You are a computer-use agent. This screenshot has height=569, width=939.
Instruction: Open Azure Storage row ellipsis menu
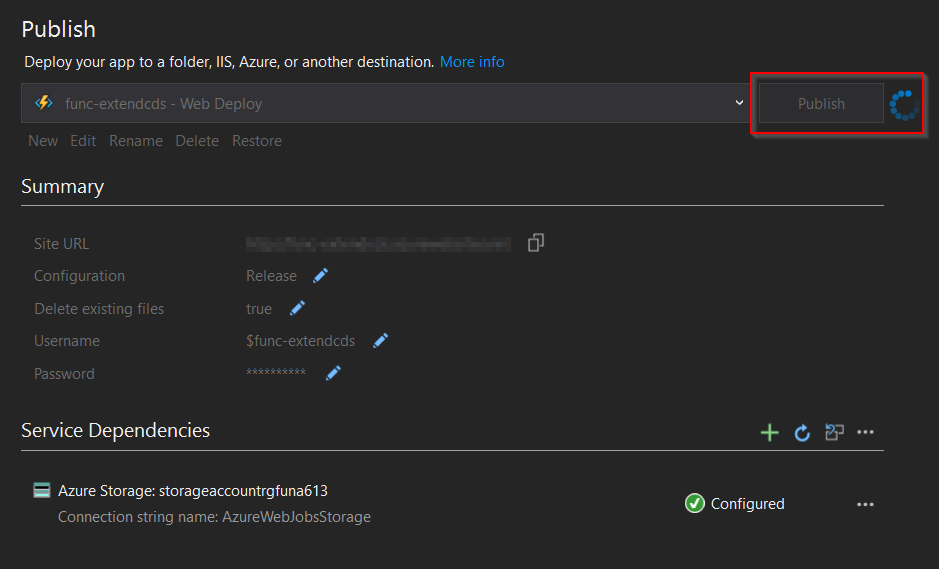click(865, 504)
